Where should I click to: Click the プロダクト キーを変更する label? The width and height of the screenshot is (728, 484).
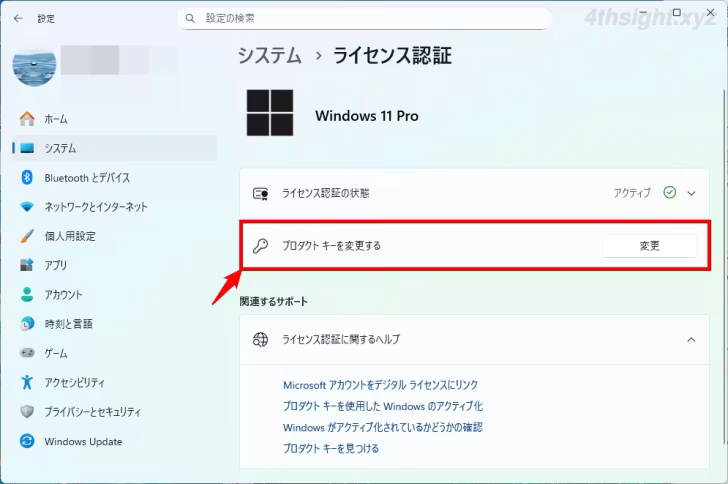pyautogui.click(x=332, y=246)
